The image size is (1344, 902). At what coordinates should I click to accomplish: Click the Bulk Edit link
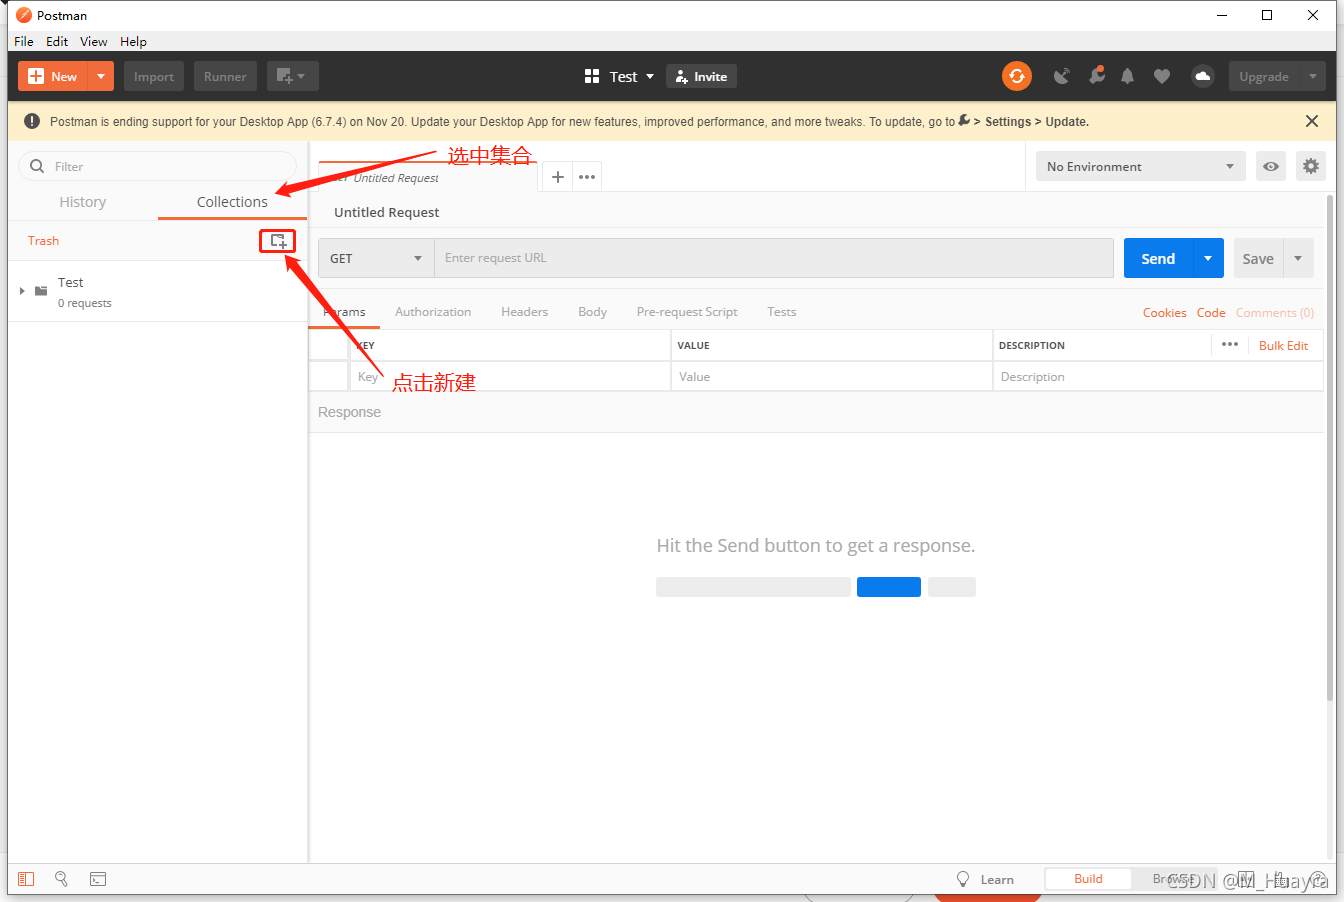[x=1283, y=345]
